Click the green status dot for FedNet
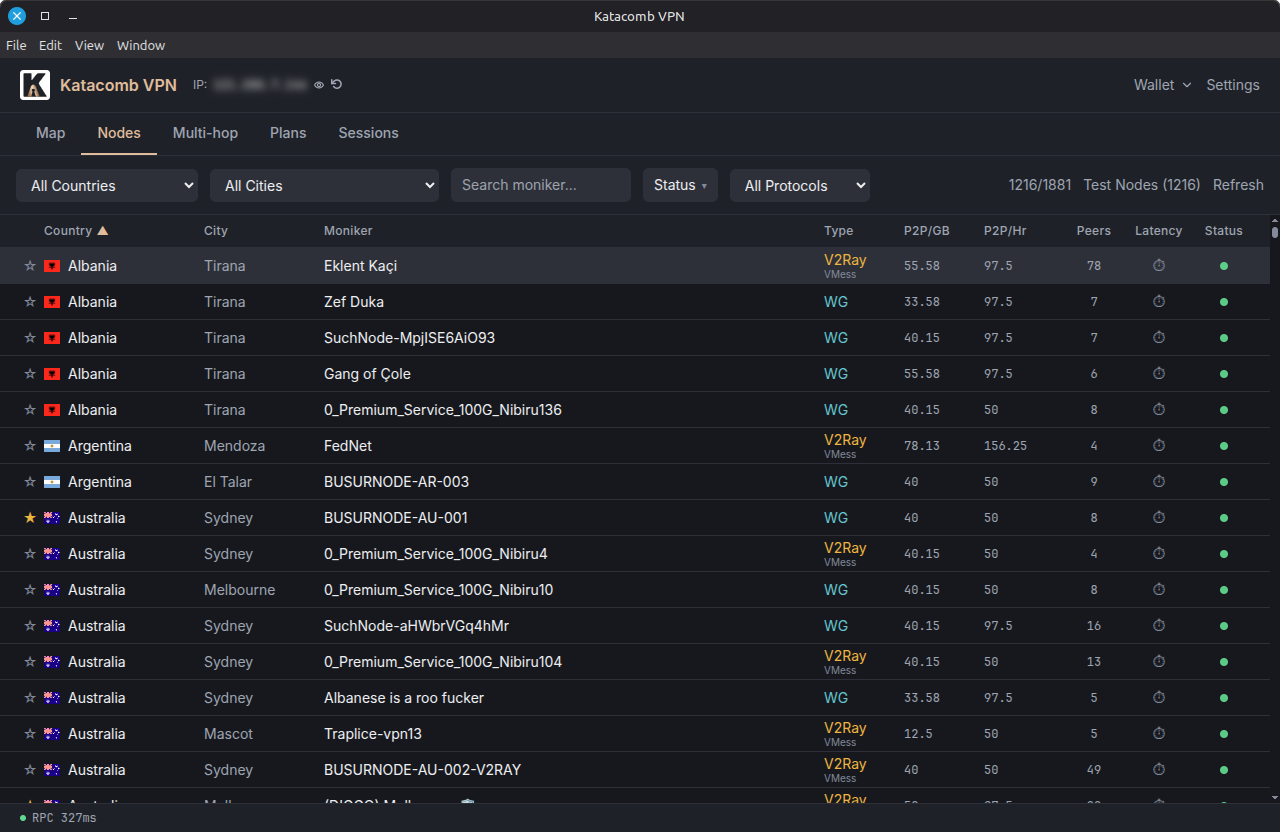The image size is (1280, 832). (x=1224, y=446)
